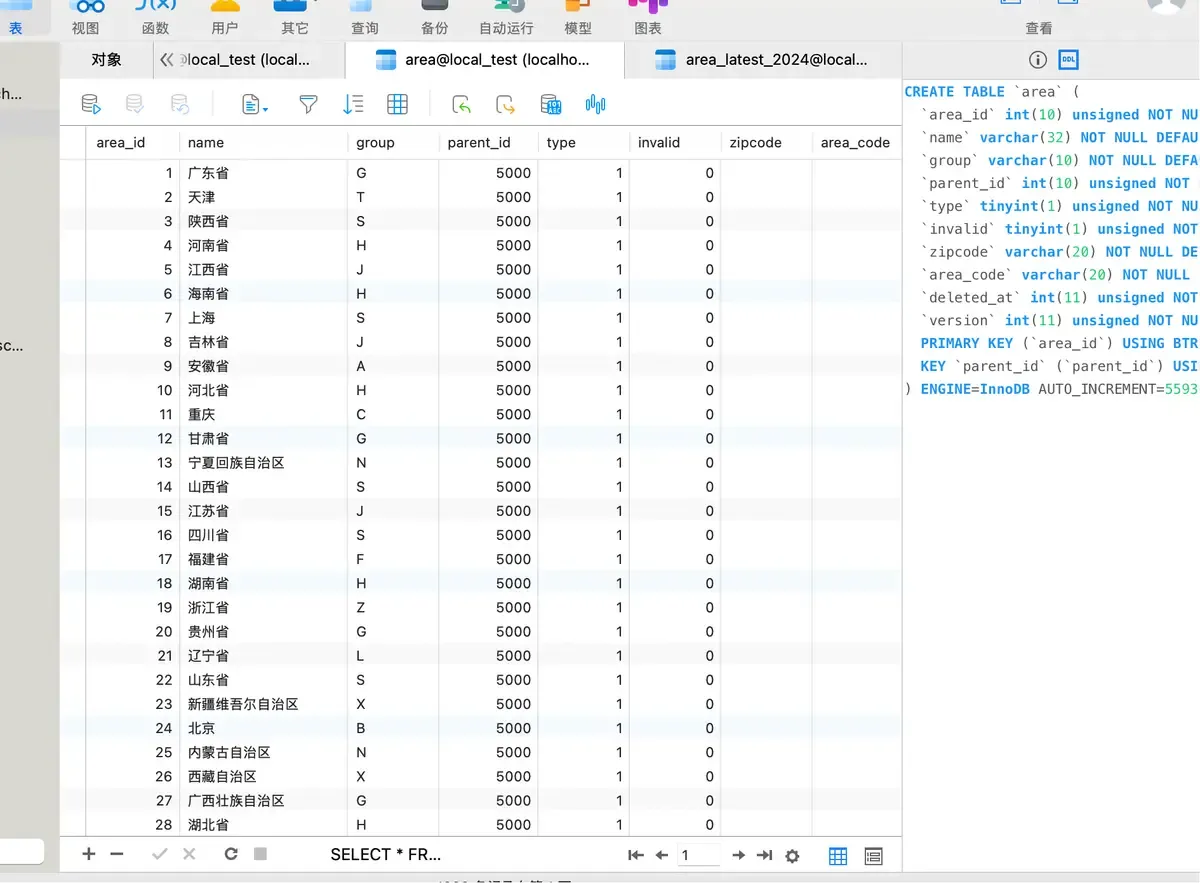Open the 视图 toolbar item

(x=86, y=19)
